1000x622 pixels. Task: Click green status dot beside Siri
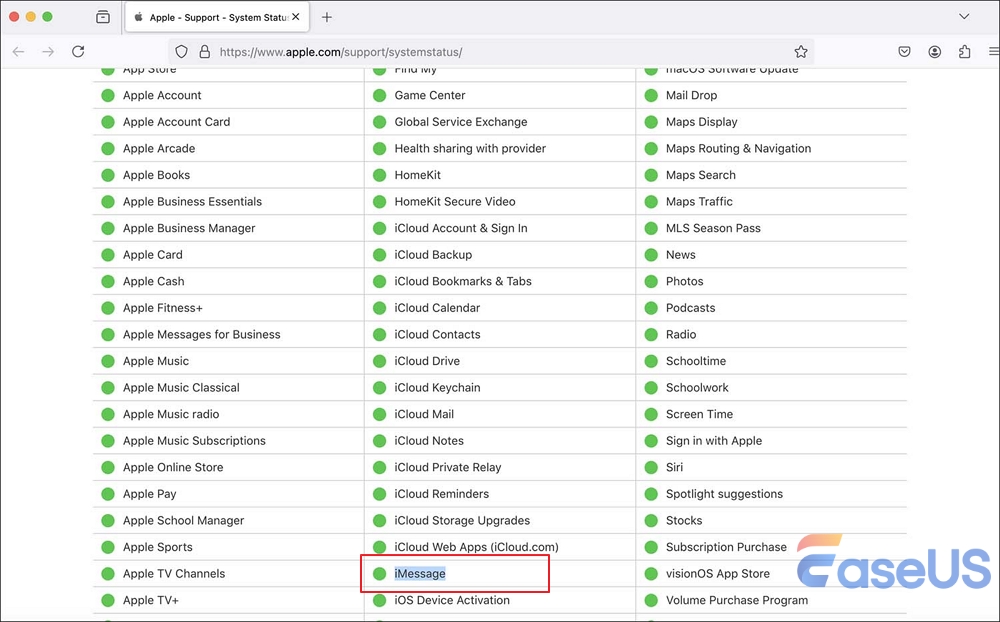click(651, 468)
